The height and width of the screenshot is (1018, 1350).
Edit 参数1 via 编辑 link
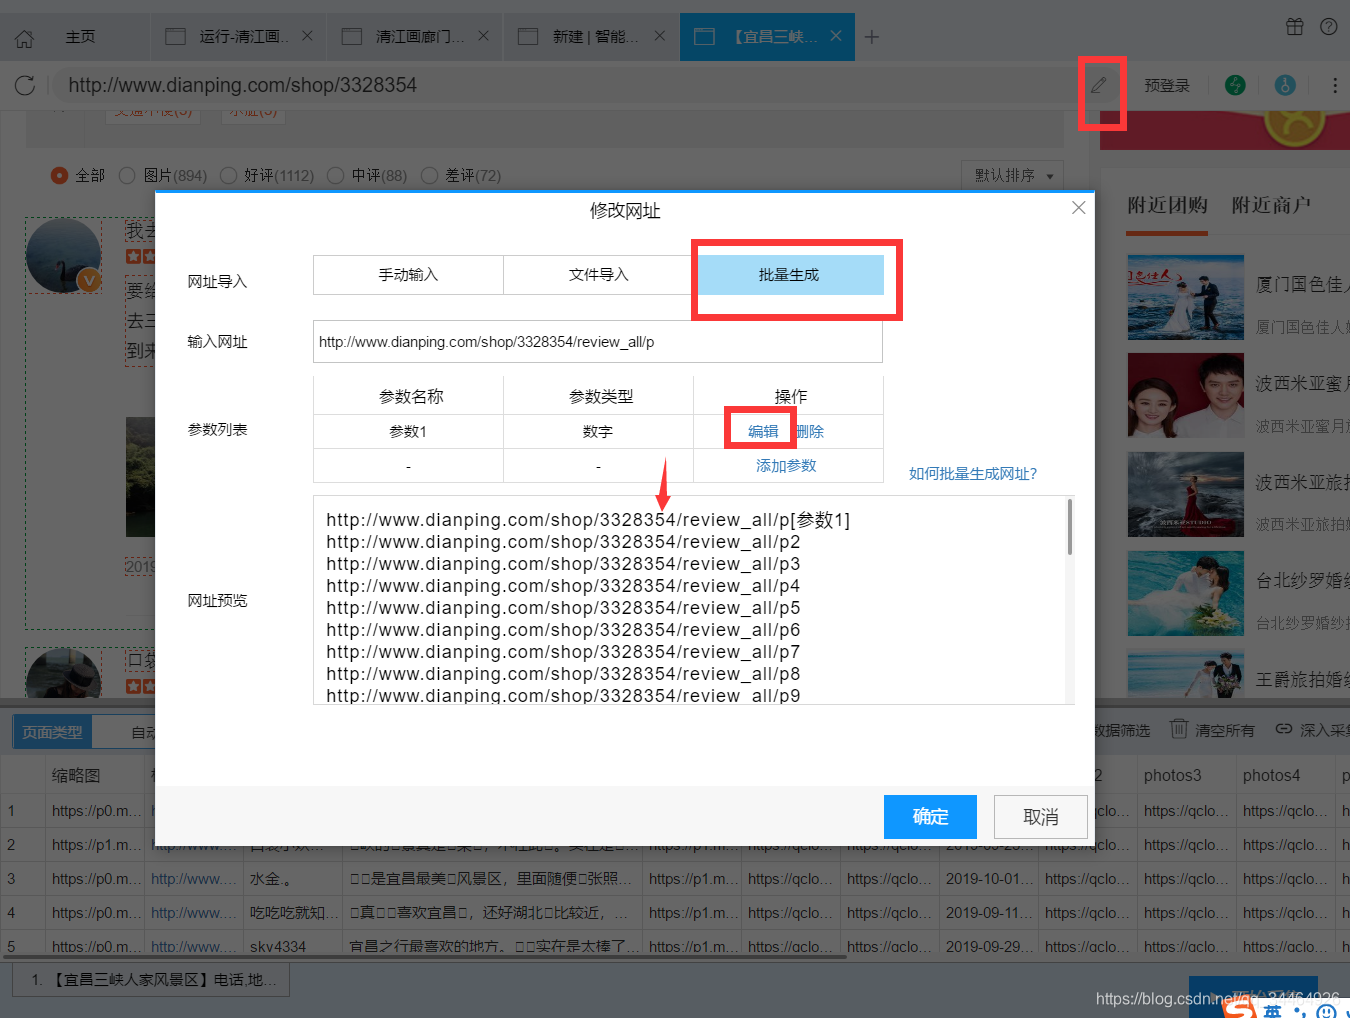[763, 432]
